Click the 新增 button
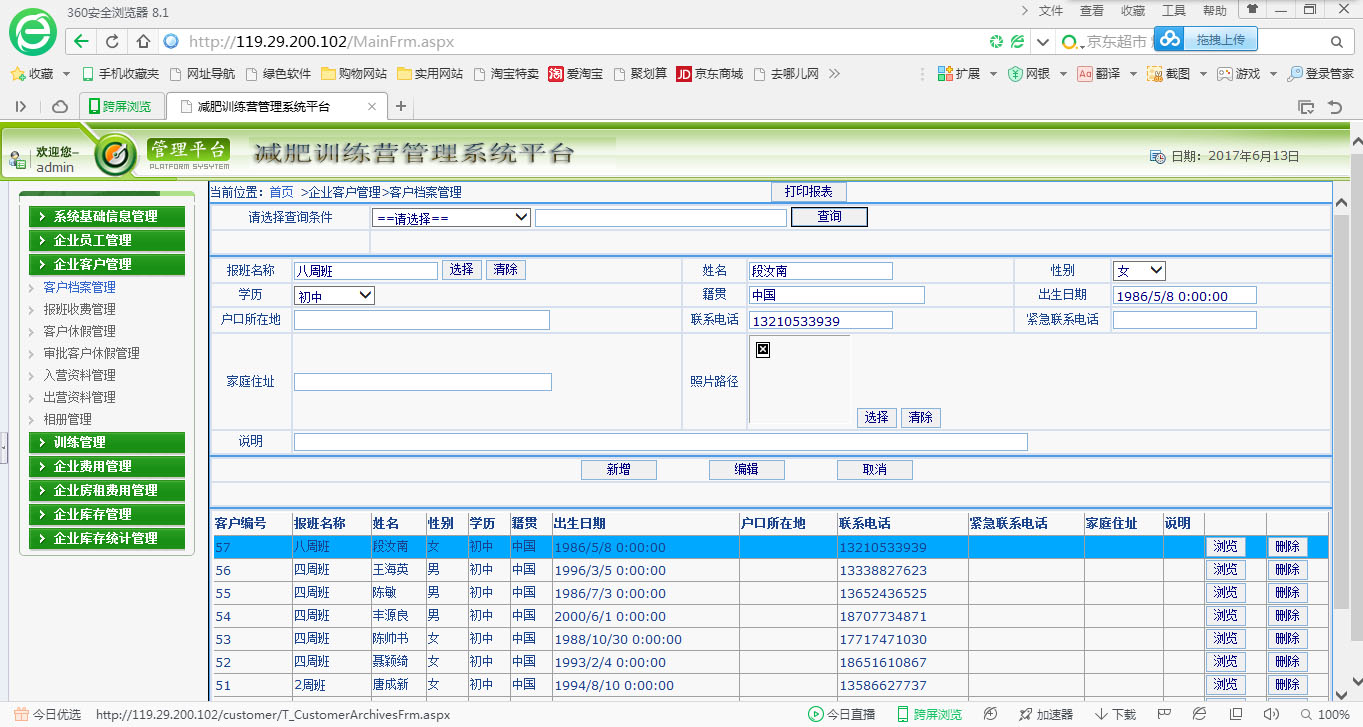Image resolution: width=1363 pixels, height=727 pixels. (618, 470)
